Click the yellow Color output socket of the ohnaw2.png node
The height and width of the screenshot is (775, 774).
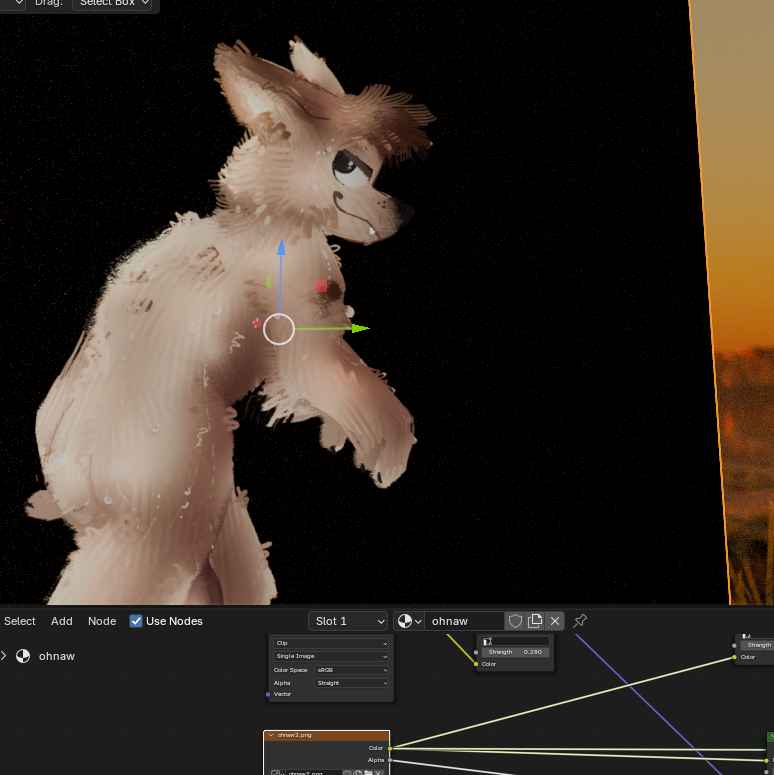click(x=390, y=748)
